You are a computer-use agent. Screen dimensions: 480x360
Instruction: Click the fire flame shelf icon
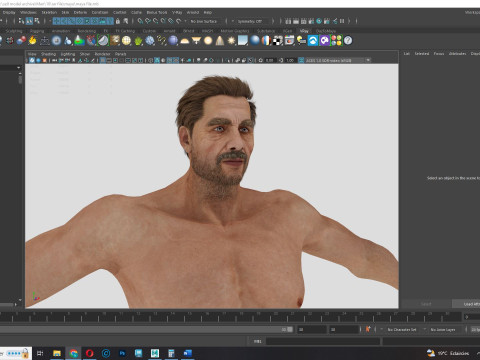tap(32, 41)
